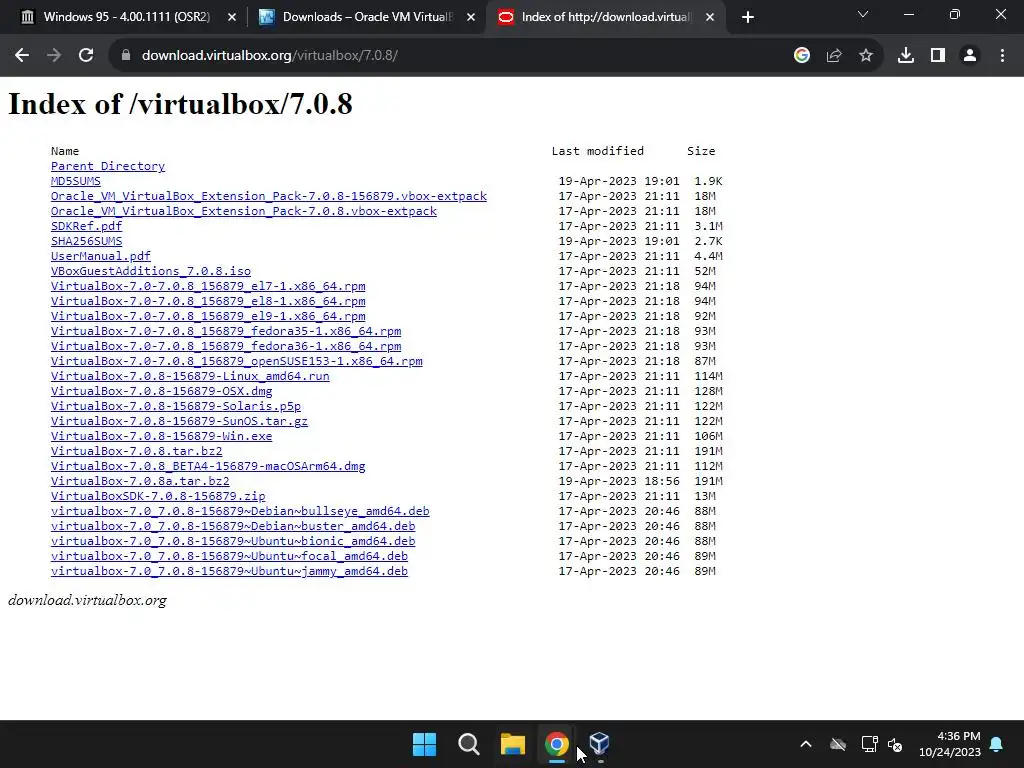Open the notification bell
The image size is (1024, 768).
[997, 744]
